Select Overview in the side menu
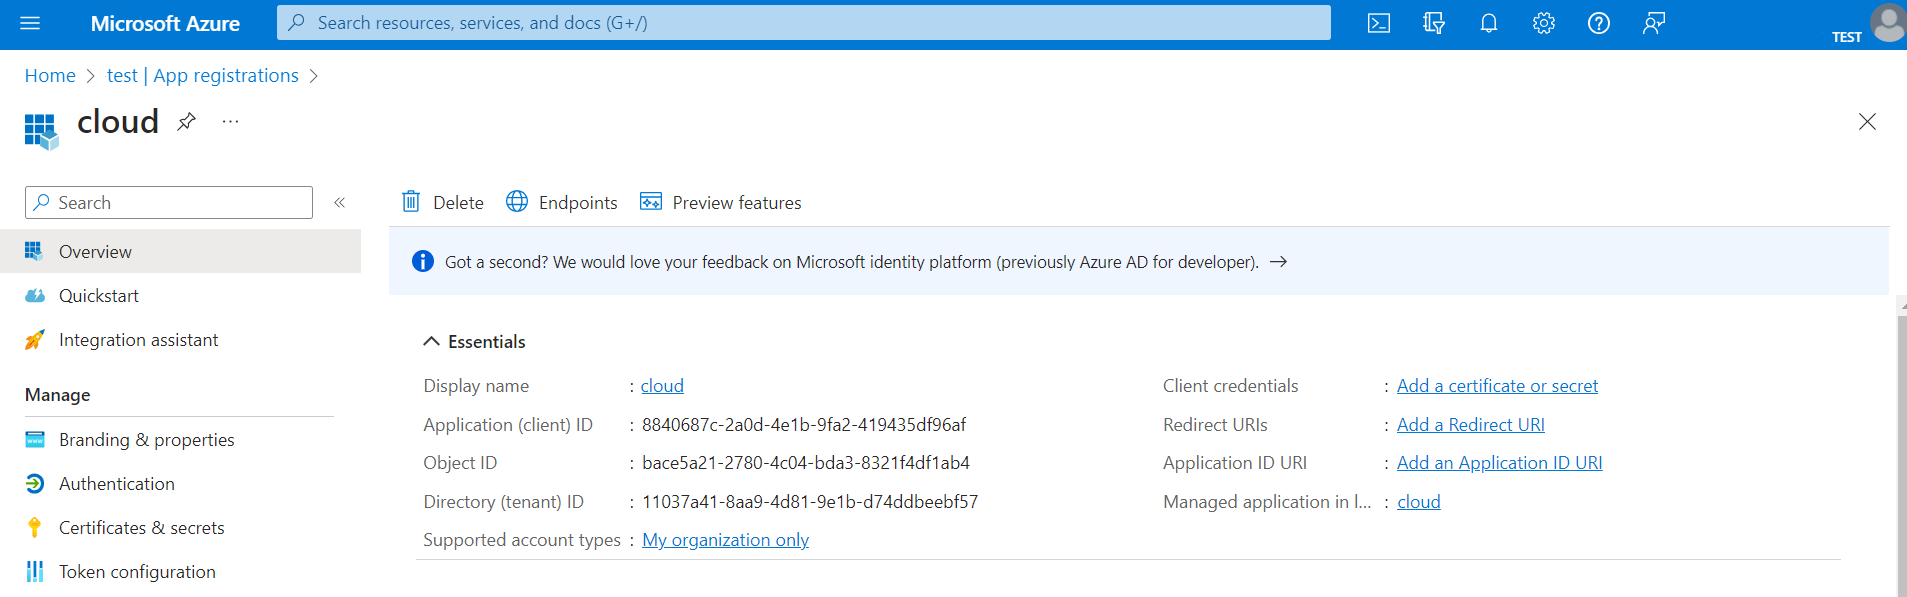This screenshot has width=1907, height=597. pos(180,251)
